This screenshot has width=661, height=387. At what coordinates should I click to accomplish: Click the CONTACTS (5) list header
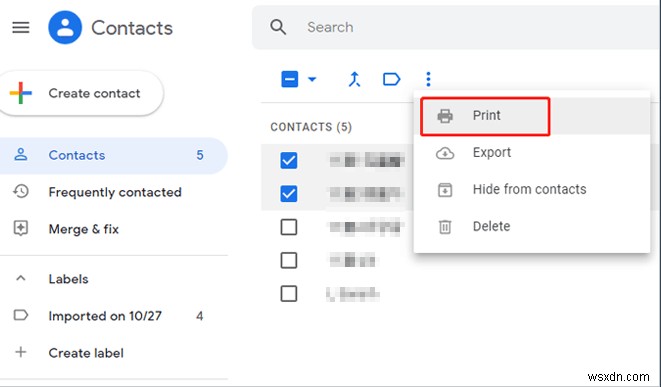(311, 127)
